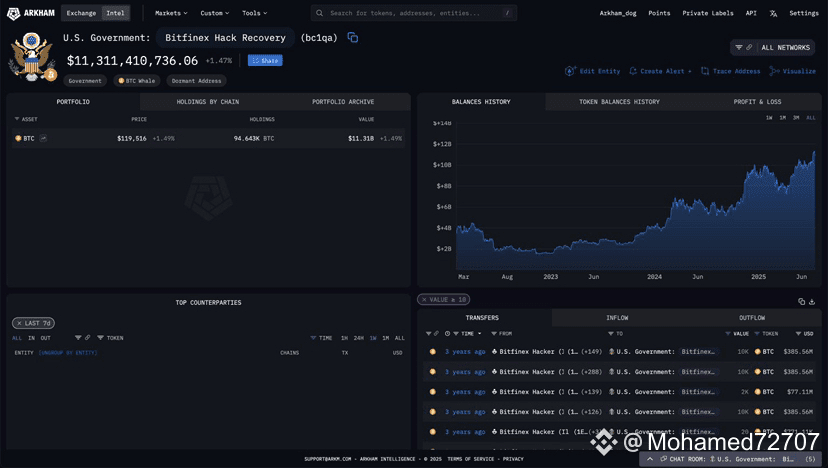The height and width of the screenshot is (468, 828).
Task: Click the Create Alert bell icon
Action: (x=633, y=71)
